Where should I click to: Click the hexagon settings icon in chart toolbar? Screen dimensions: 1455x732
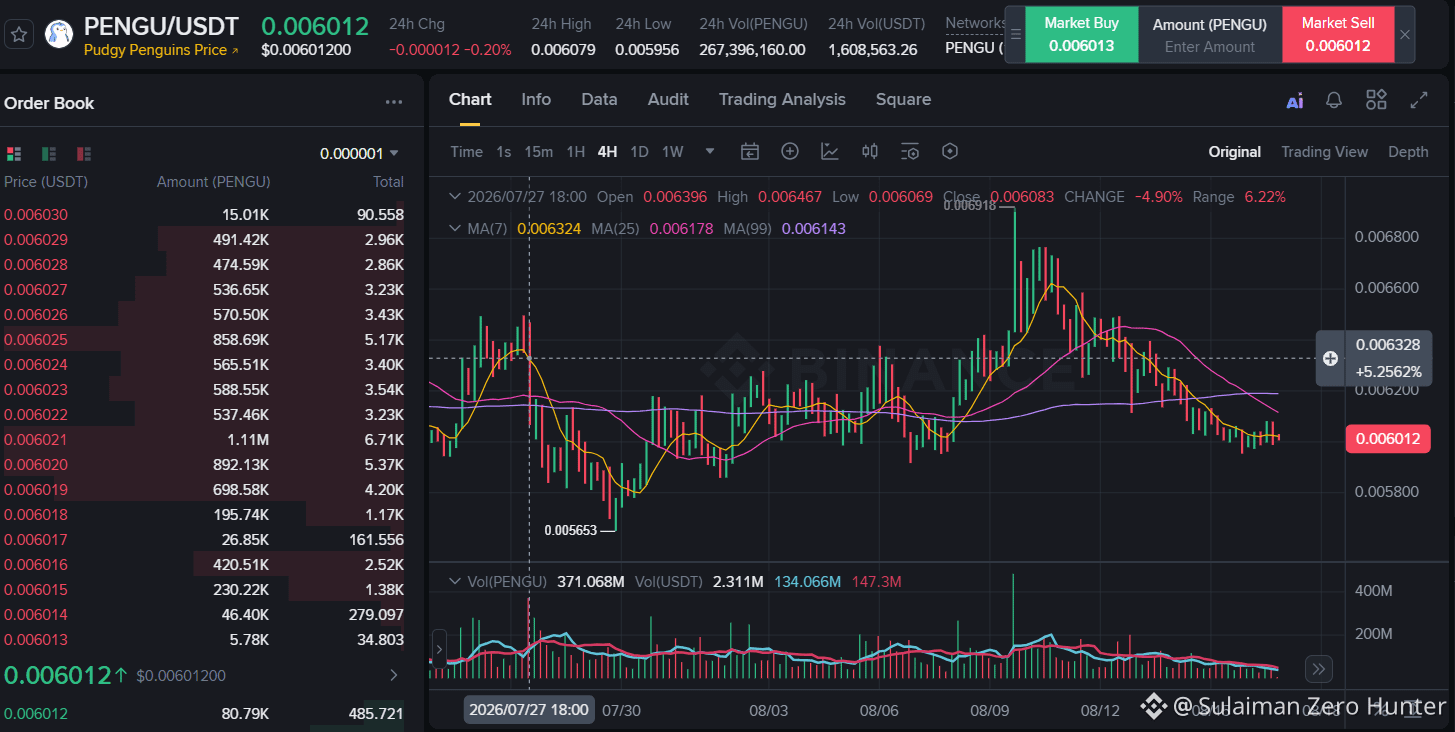point(950,151)
